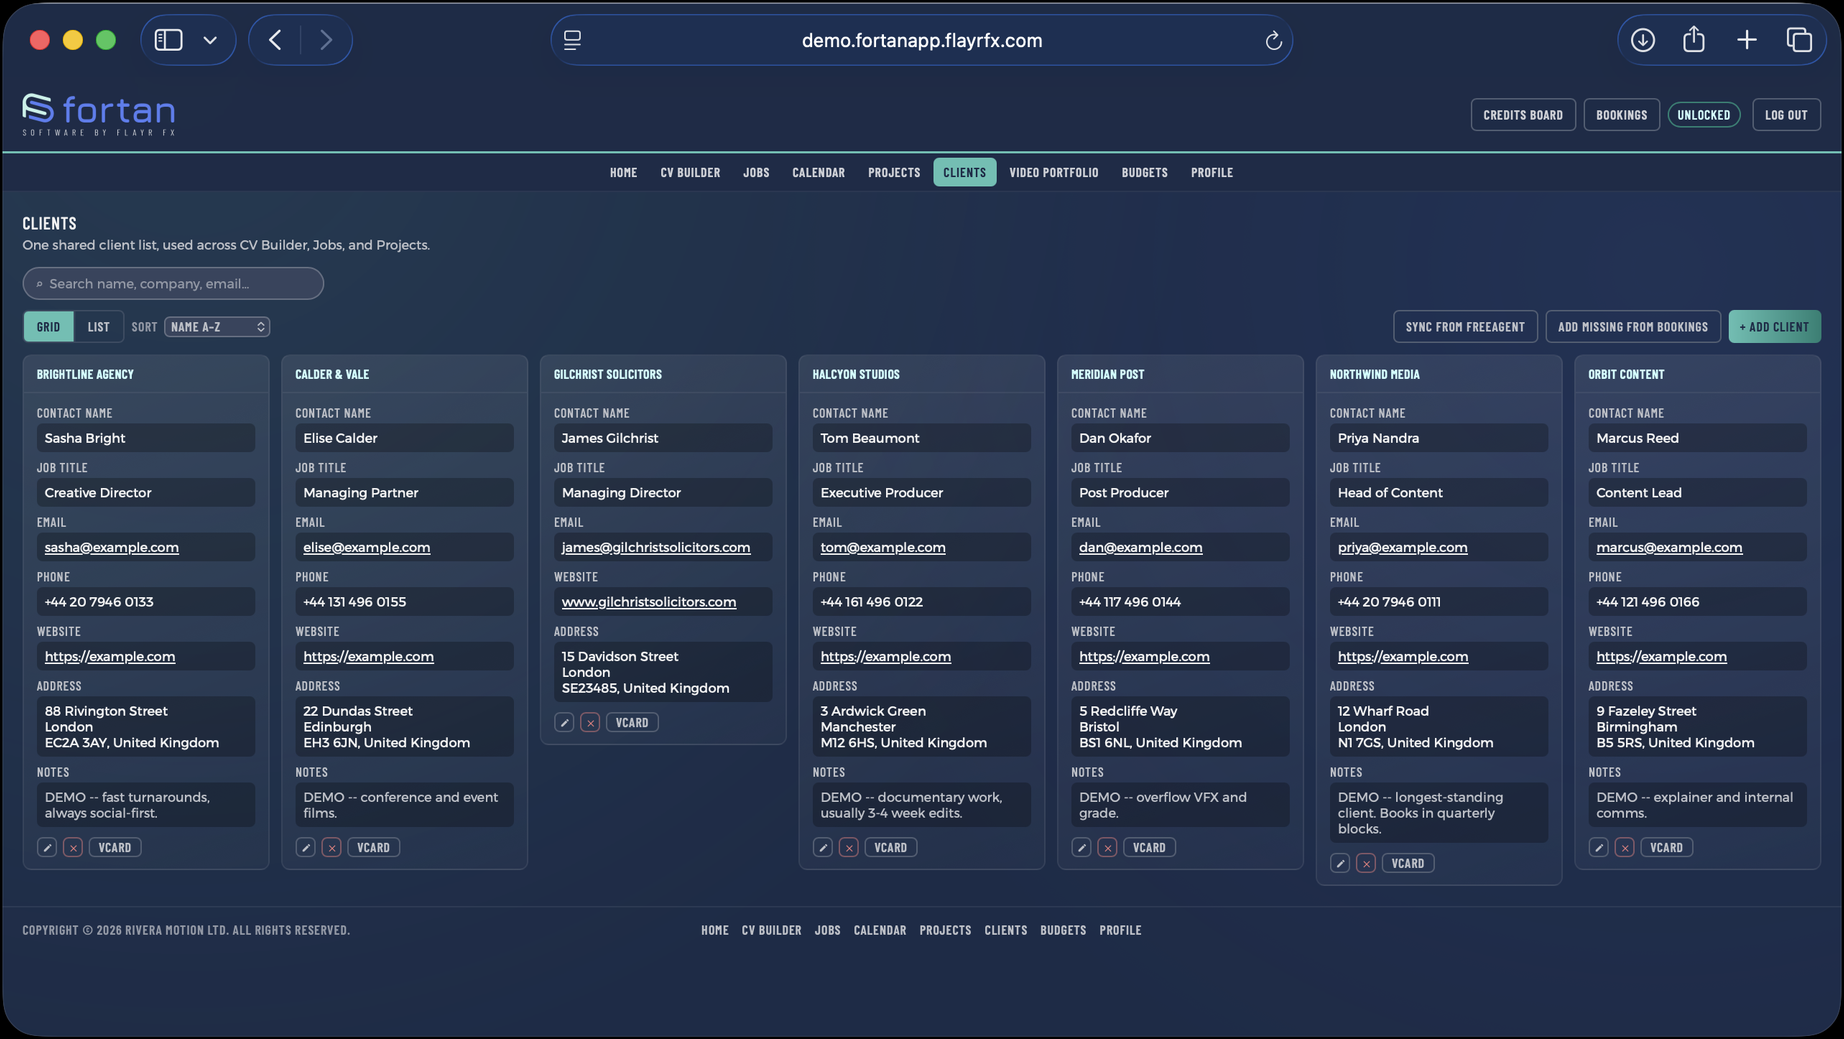Edit the Northwind Media client card
Image resolution: width=1844 pixels, height=1039 pixels.
(1340, 863)
